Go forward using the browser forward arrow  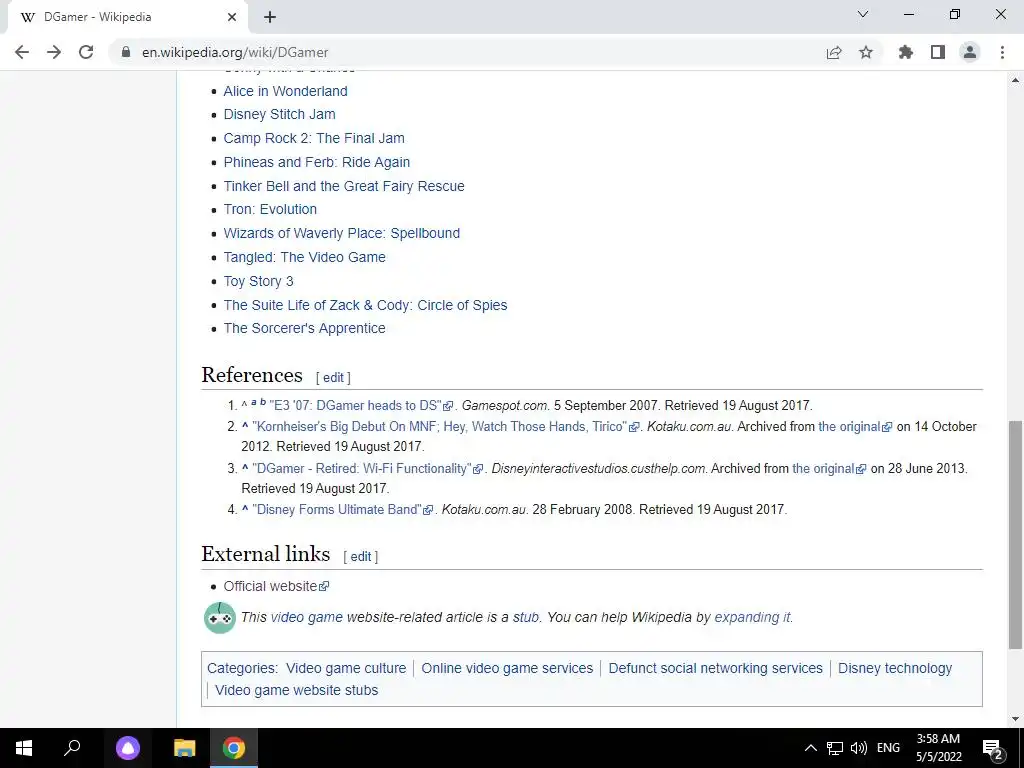[x=54, y=52]
